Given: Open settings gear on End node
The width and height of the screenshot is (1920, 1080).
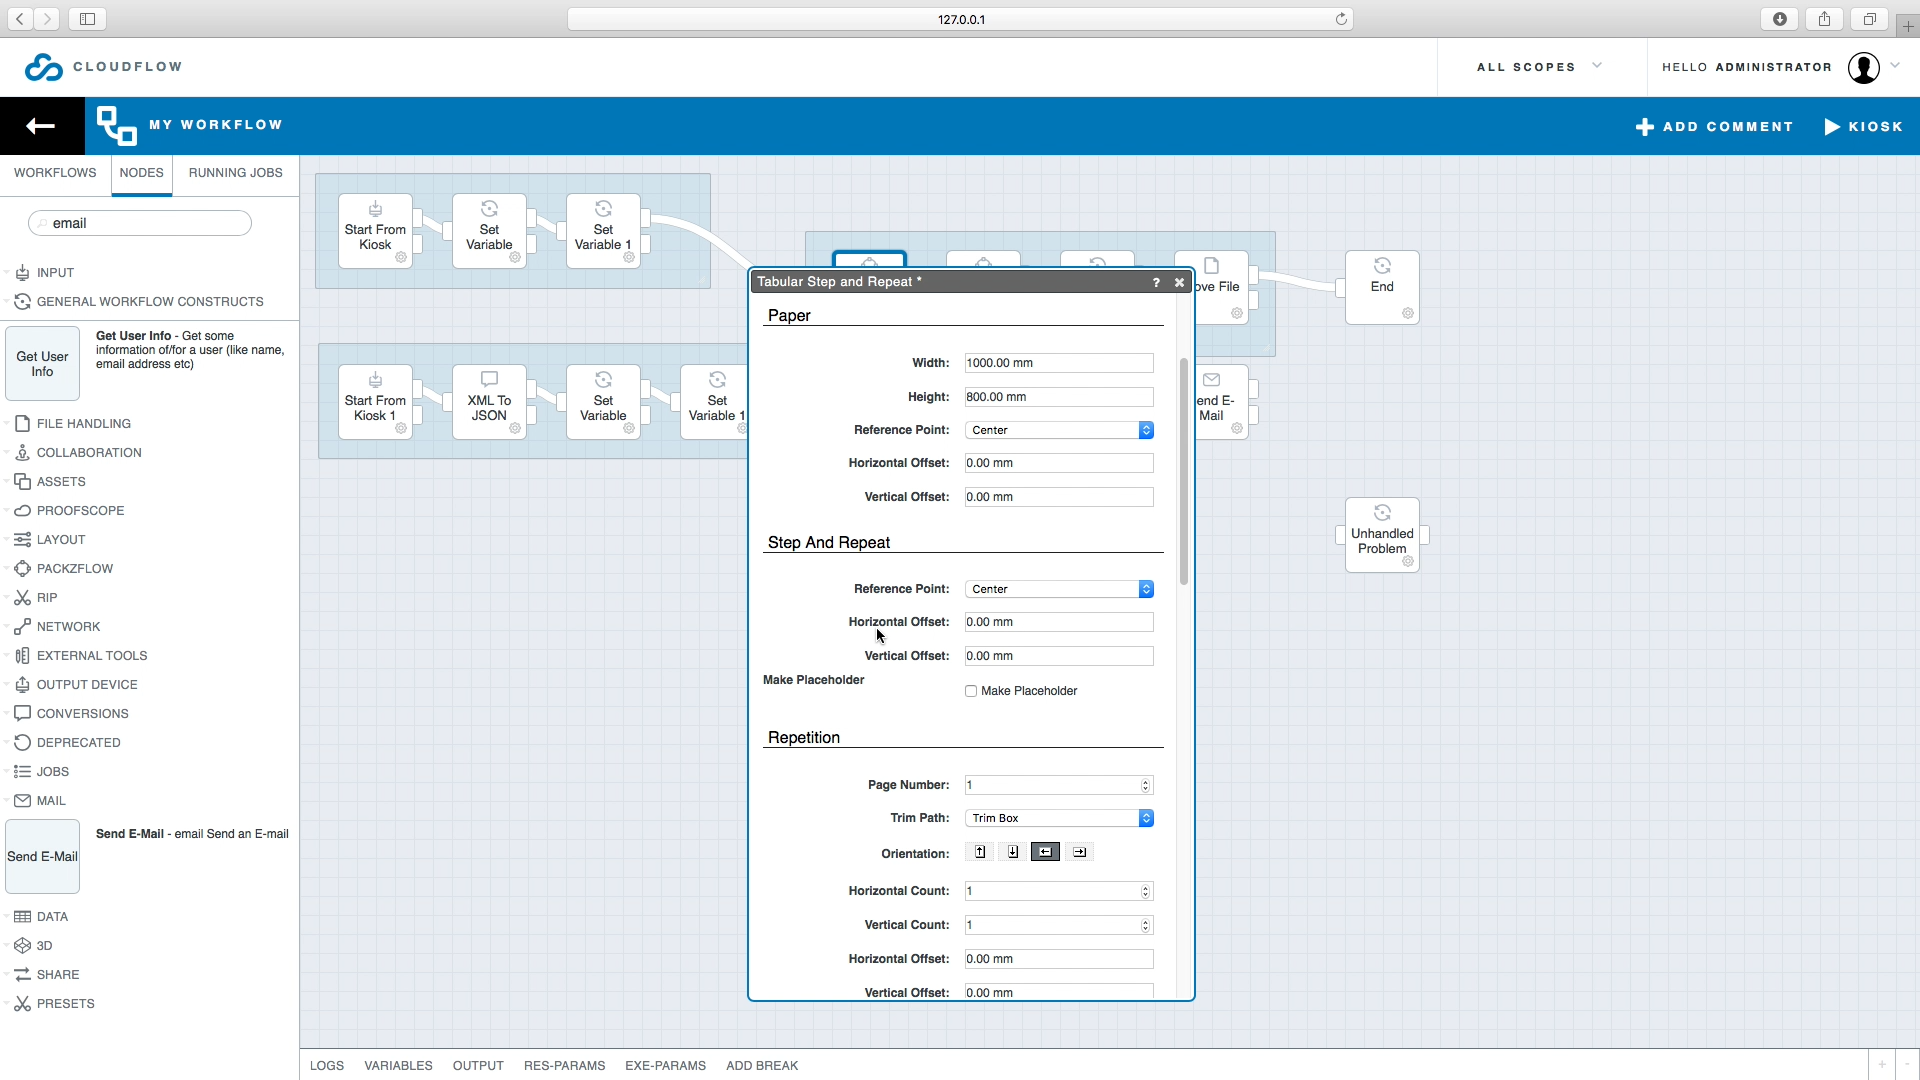Looking at the screenshot, I should pos(1408,314).
